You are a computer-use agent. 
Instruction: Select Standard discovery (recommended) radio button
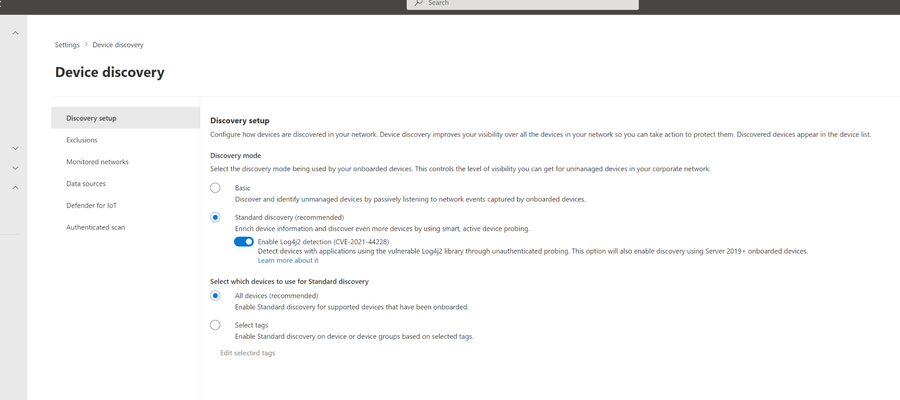point(215,218)
